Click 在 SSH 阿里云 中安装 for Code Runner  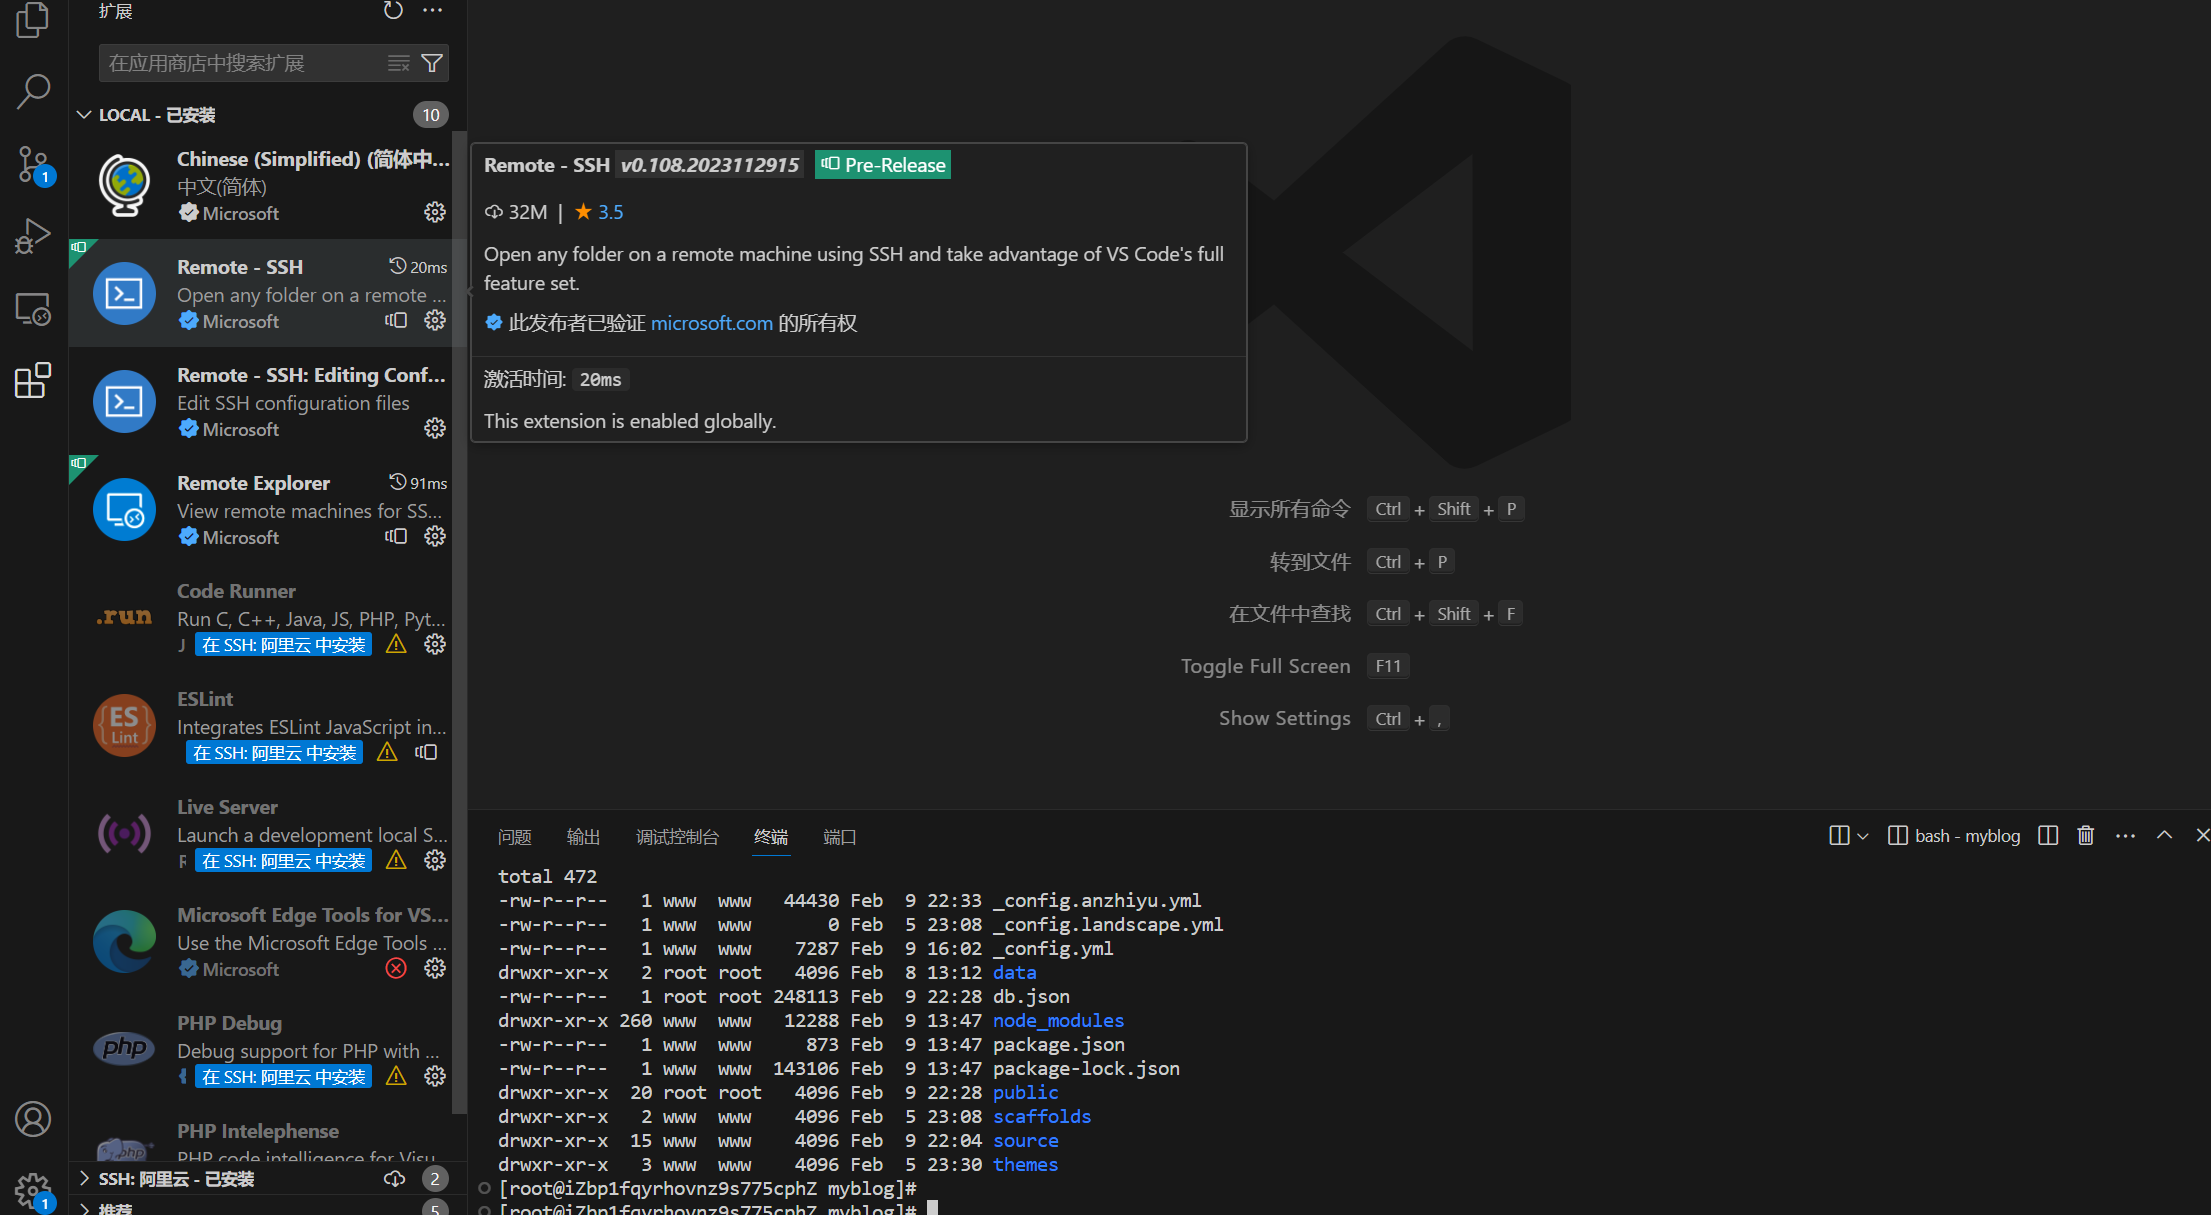pos(283,645)
